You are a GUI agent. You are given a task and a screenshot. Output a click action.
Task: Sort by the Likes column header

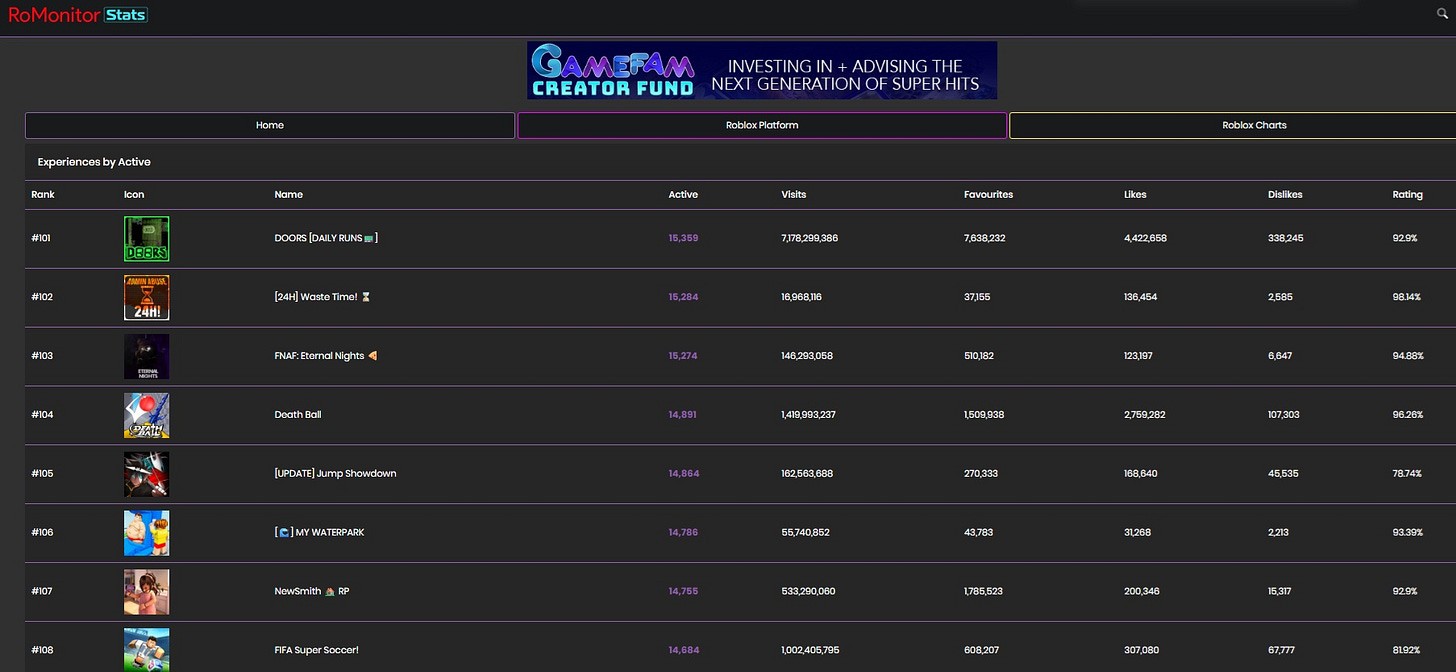[x=1135, y=194]
